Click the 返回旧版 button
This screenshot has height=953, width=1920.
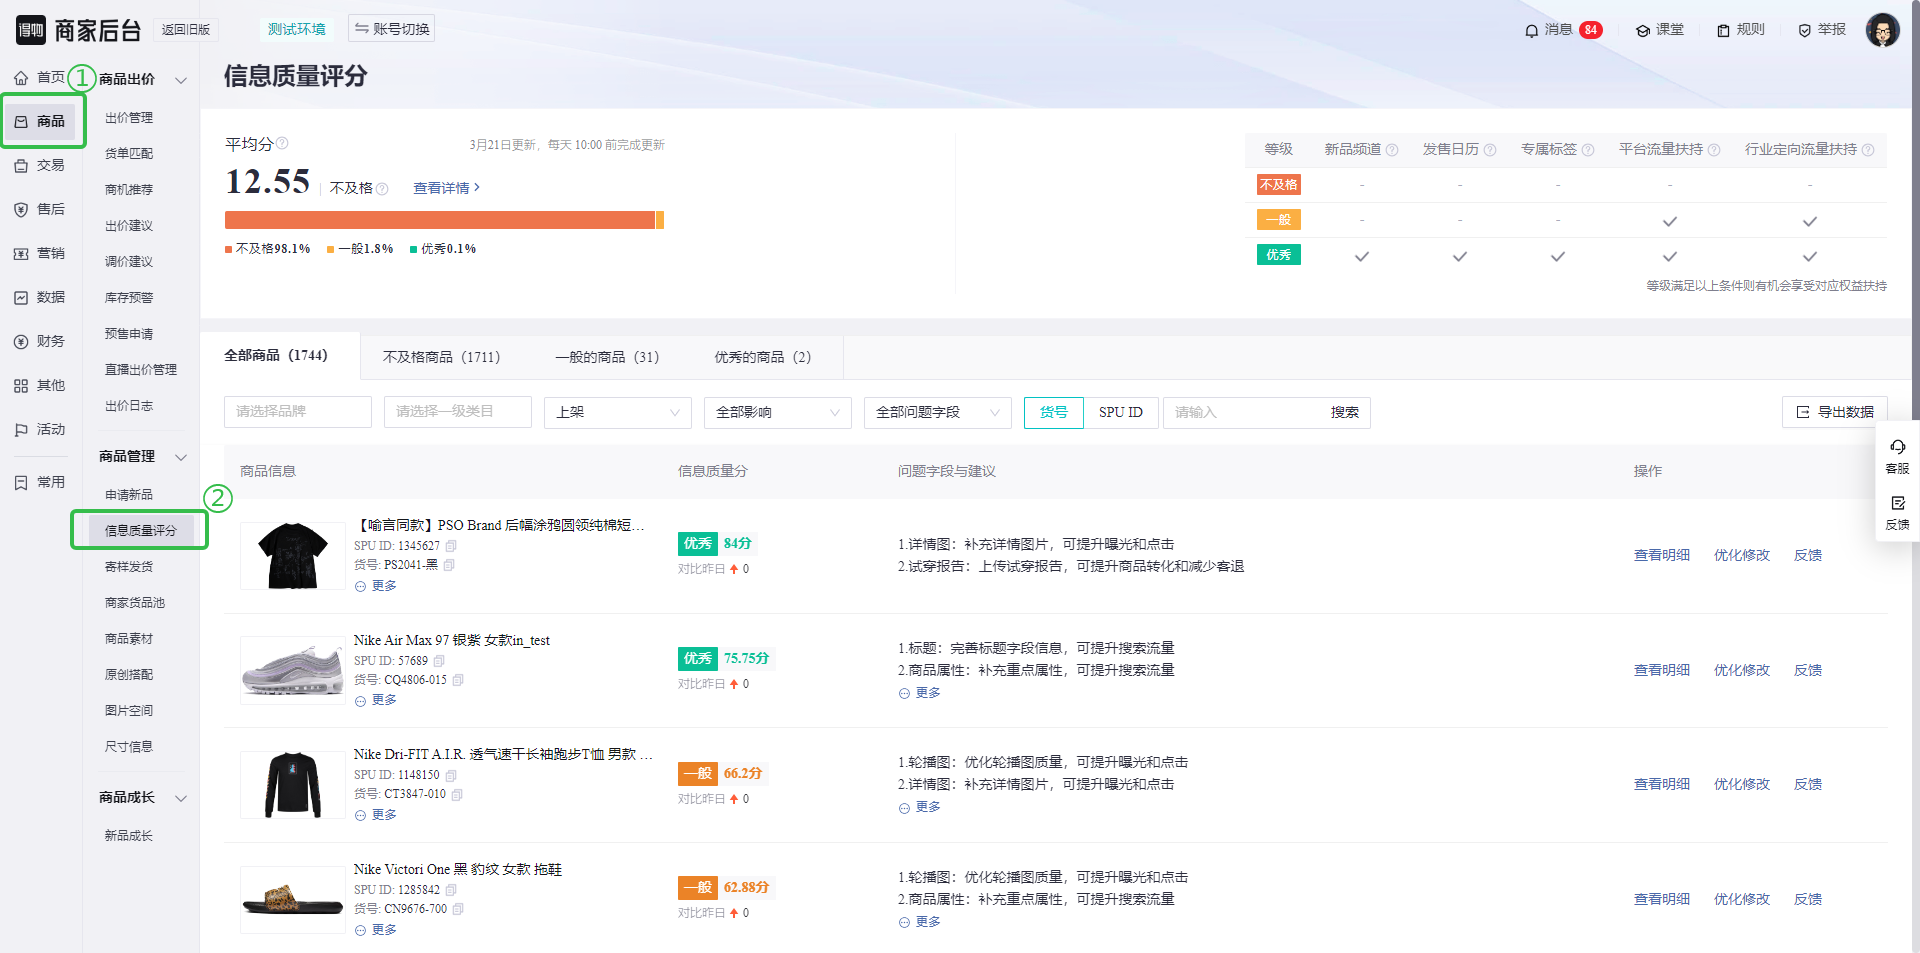point(186,30)
